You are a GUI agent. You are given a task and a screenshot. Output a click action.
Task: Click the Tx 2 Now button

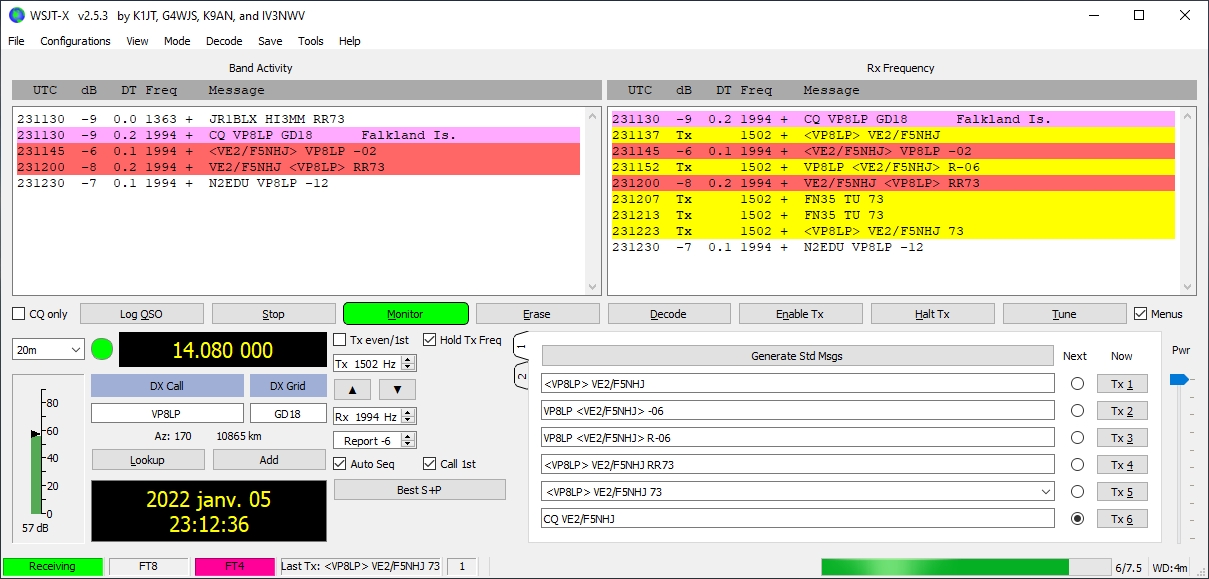click(x=1122, y=411)
